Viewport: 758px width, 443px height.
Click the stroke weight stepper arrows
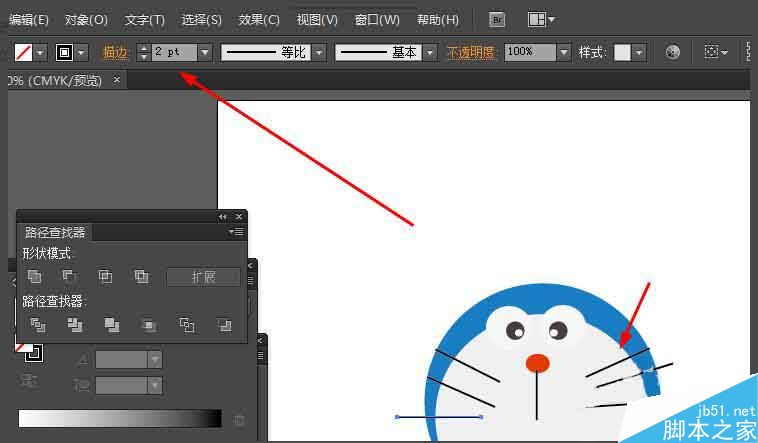[x=144, y=52]
